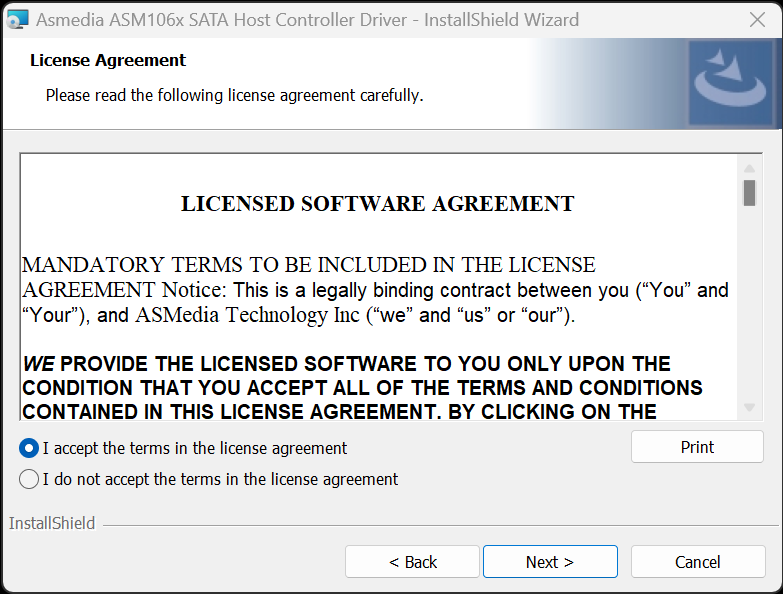Image resolution: width=783 pixels, height=594 pixels.
Task: Click the license text scrollbar thumb
Action: click(x=749, y=193)
